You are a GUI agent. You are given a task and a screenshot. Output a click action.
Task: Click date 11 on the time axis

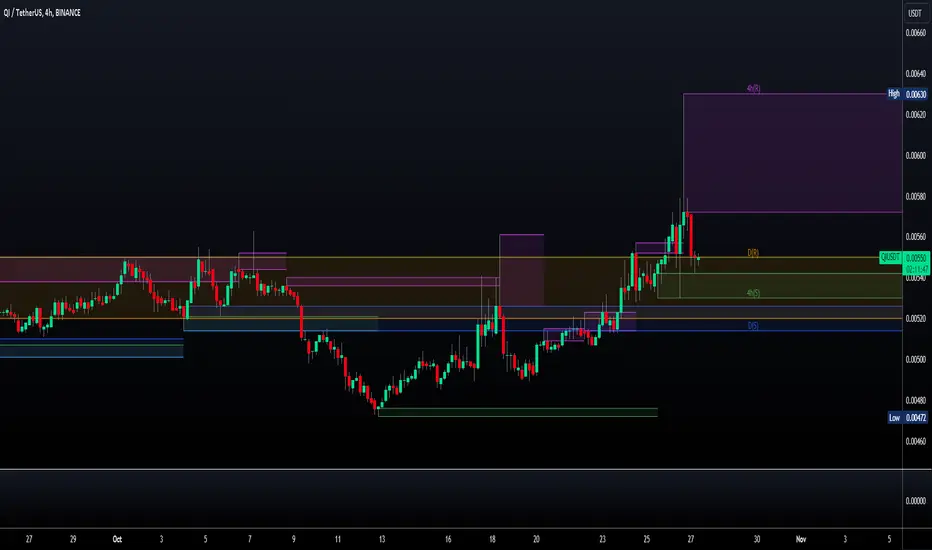[x=338, y=539]
